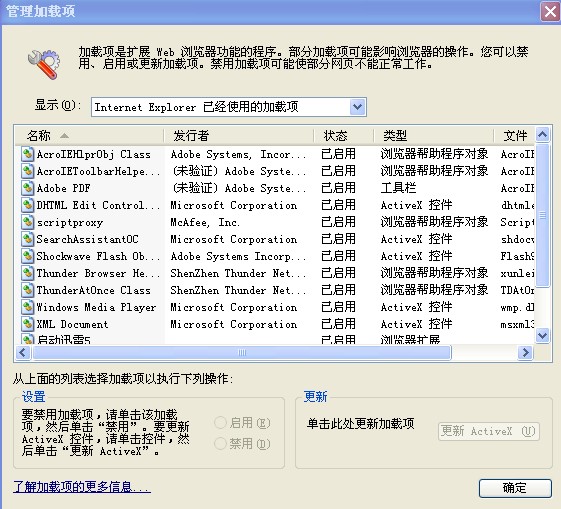Click the 启动迅雷5 add-on icon
The image size is (561, 509).
click(27, 339)
